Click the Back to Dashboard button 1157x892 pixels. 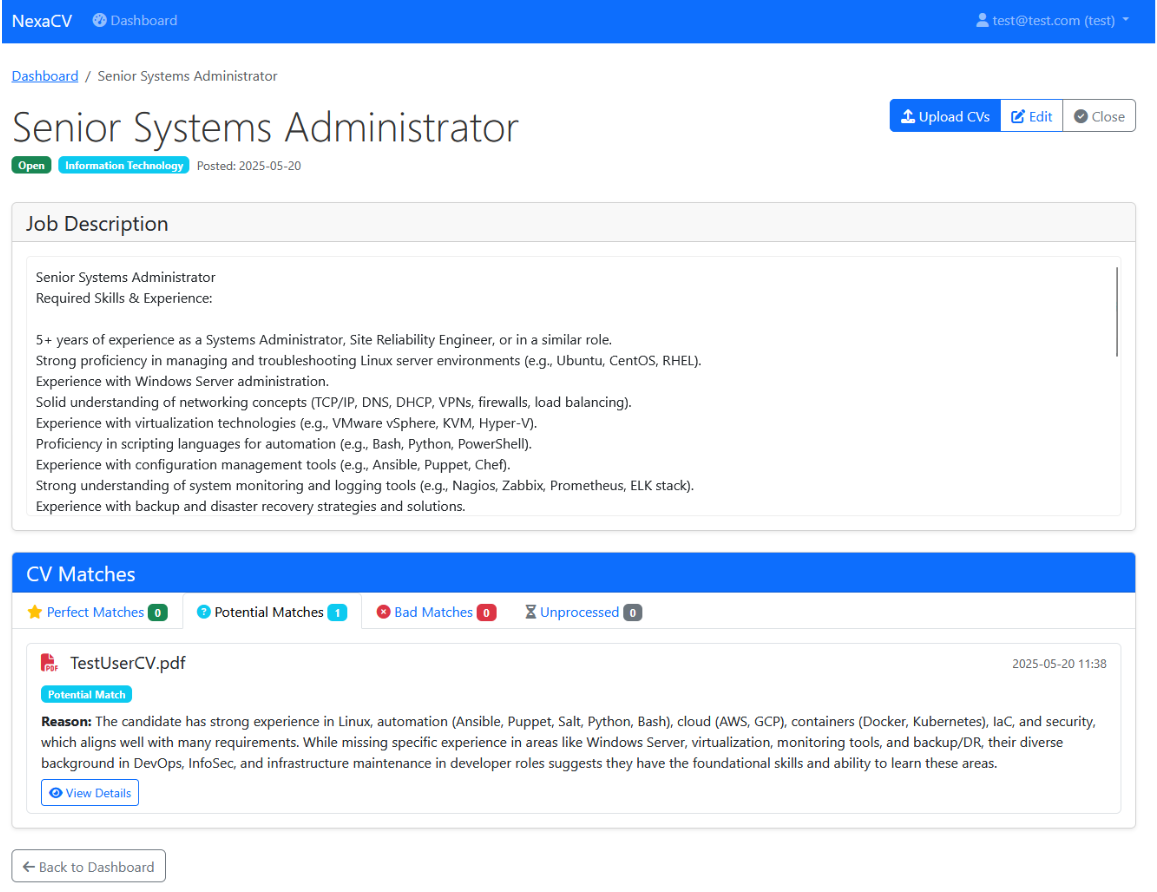88,865
